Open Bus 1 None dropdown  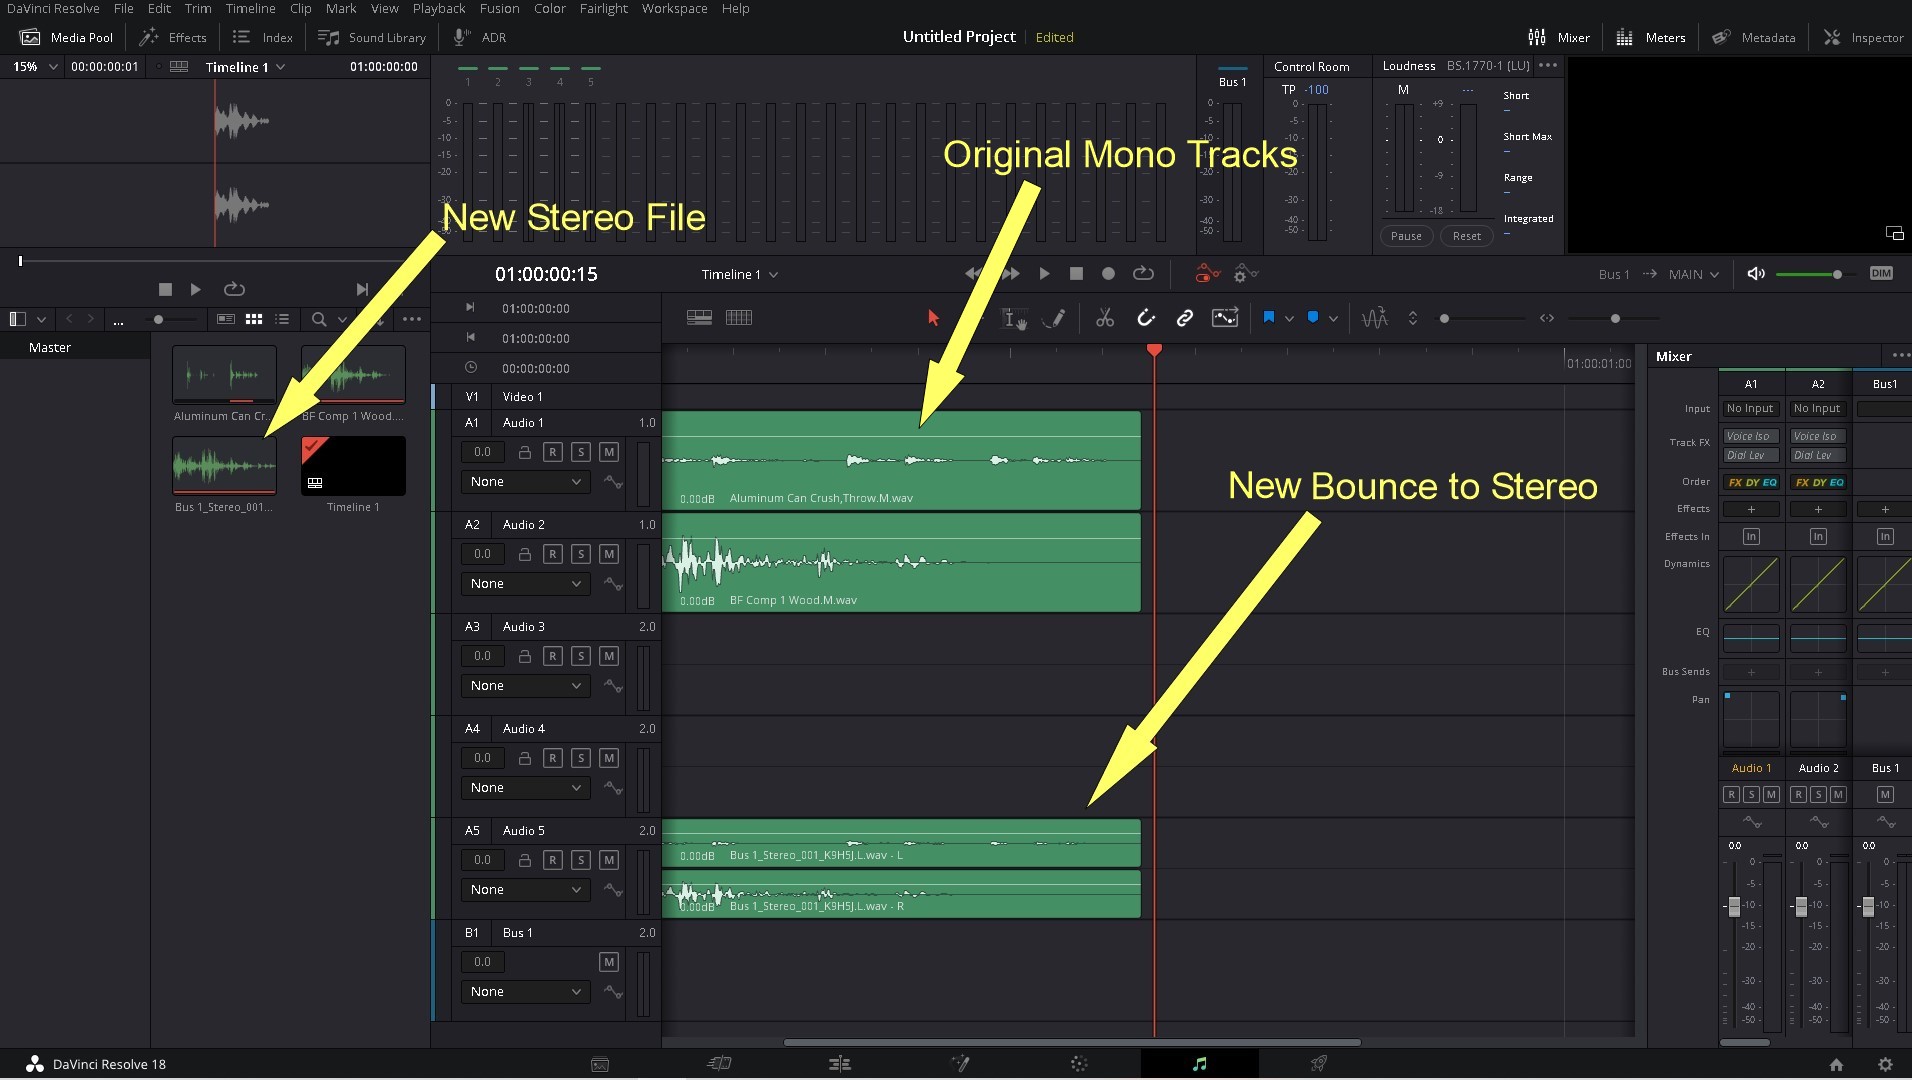point(525,992)
